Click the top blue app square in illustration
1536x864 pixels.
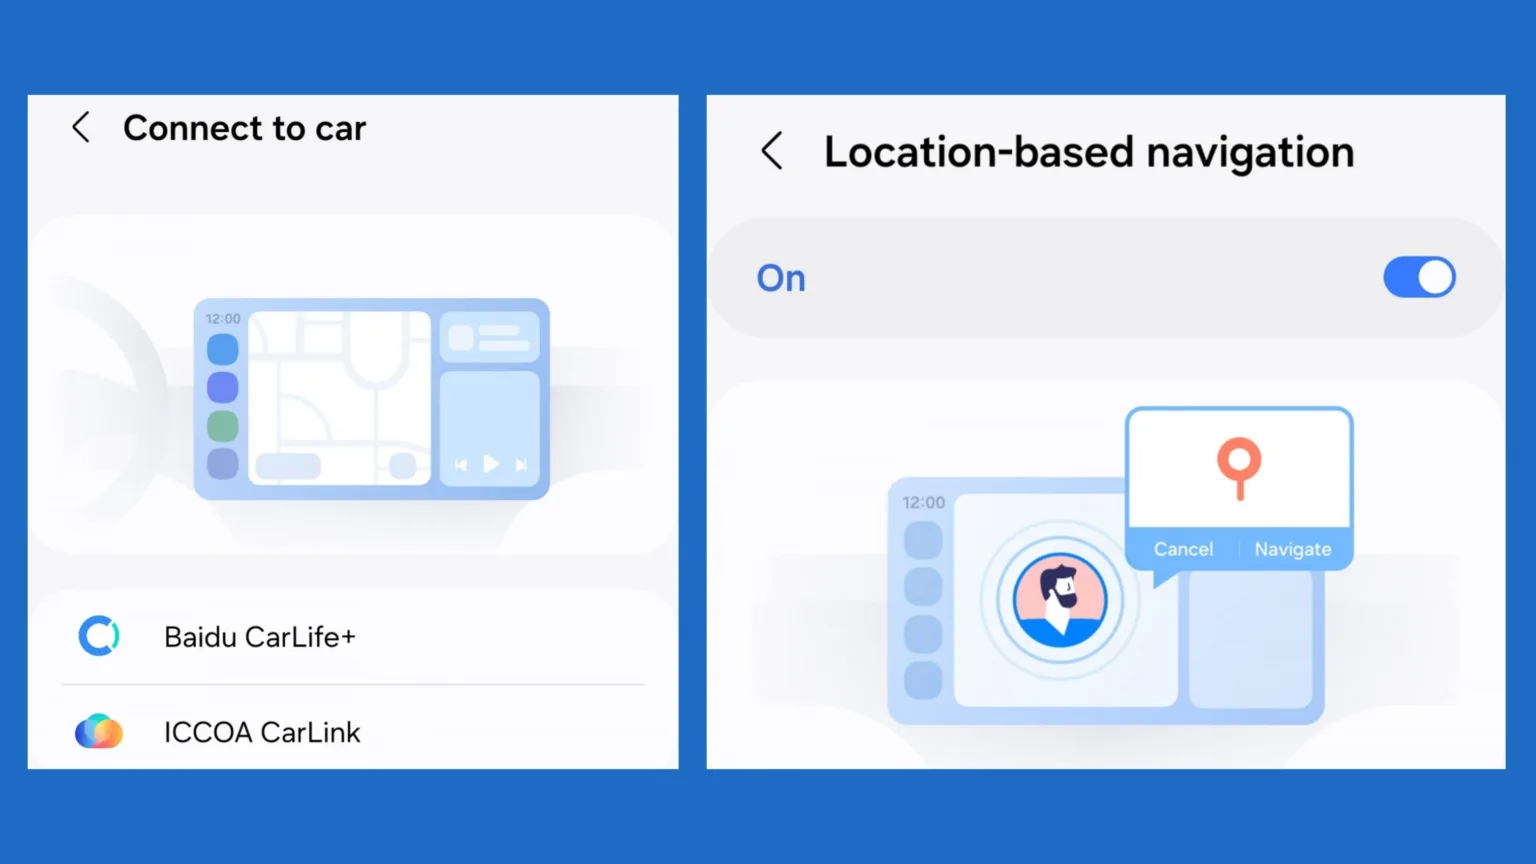222,350
